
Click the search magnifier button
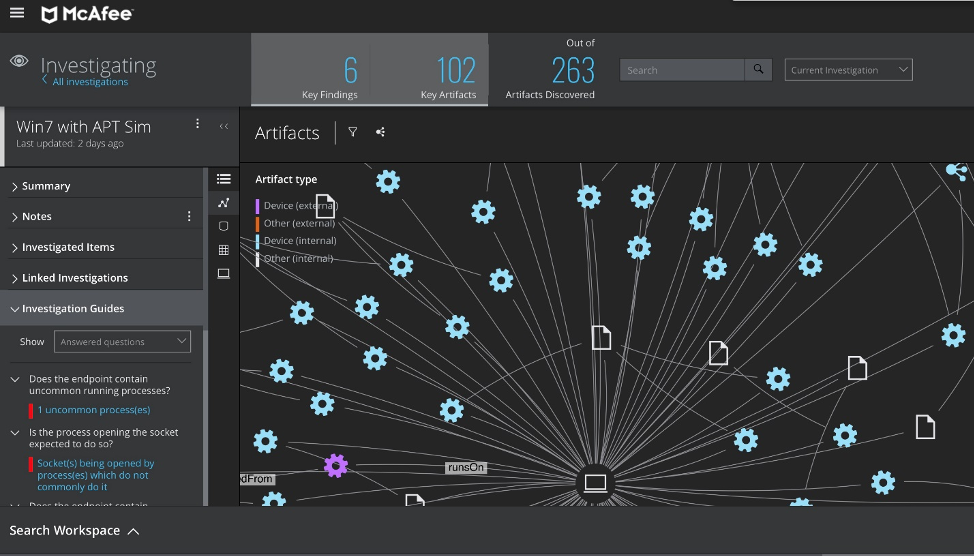[x=759, y=70]
